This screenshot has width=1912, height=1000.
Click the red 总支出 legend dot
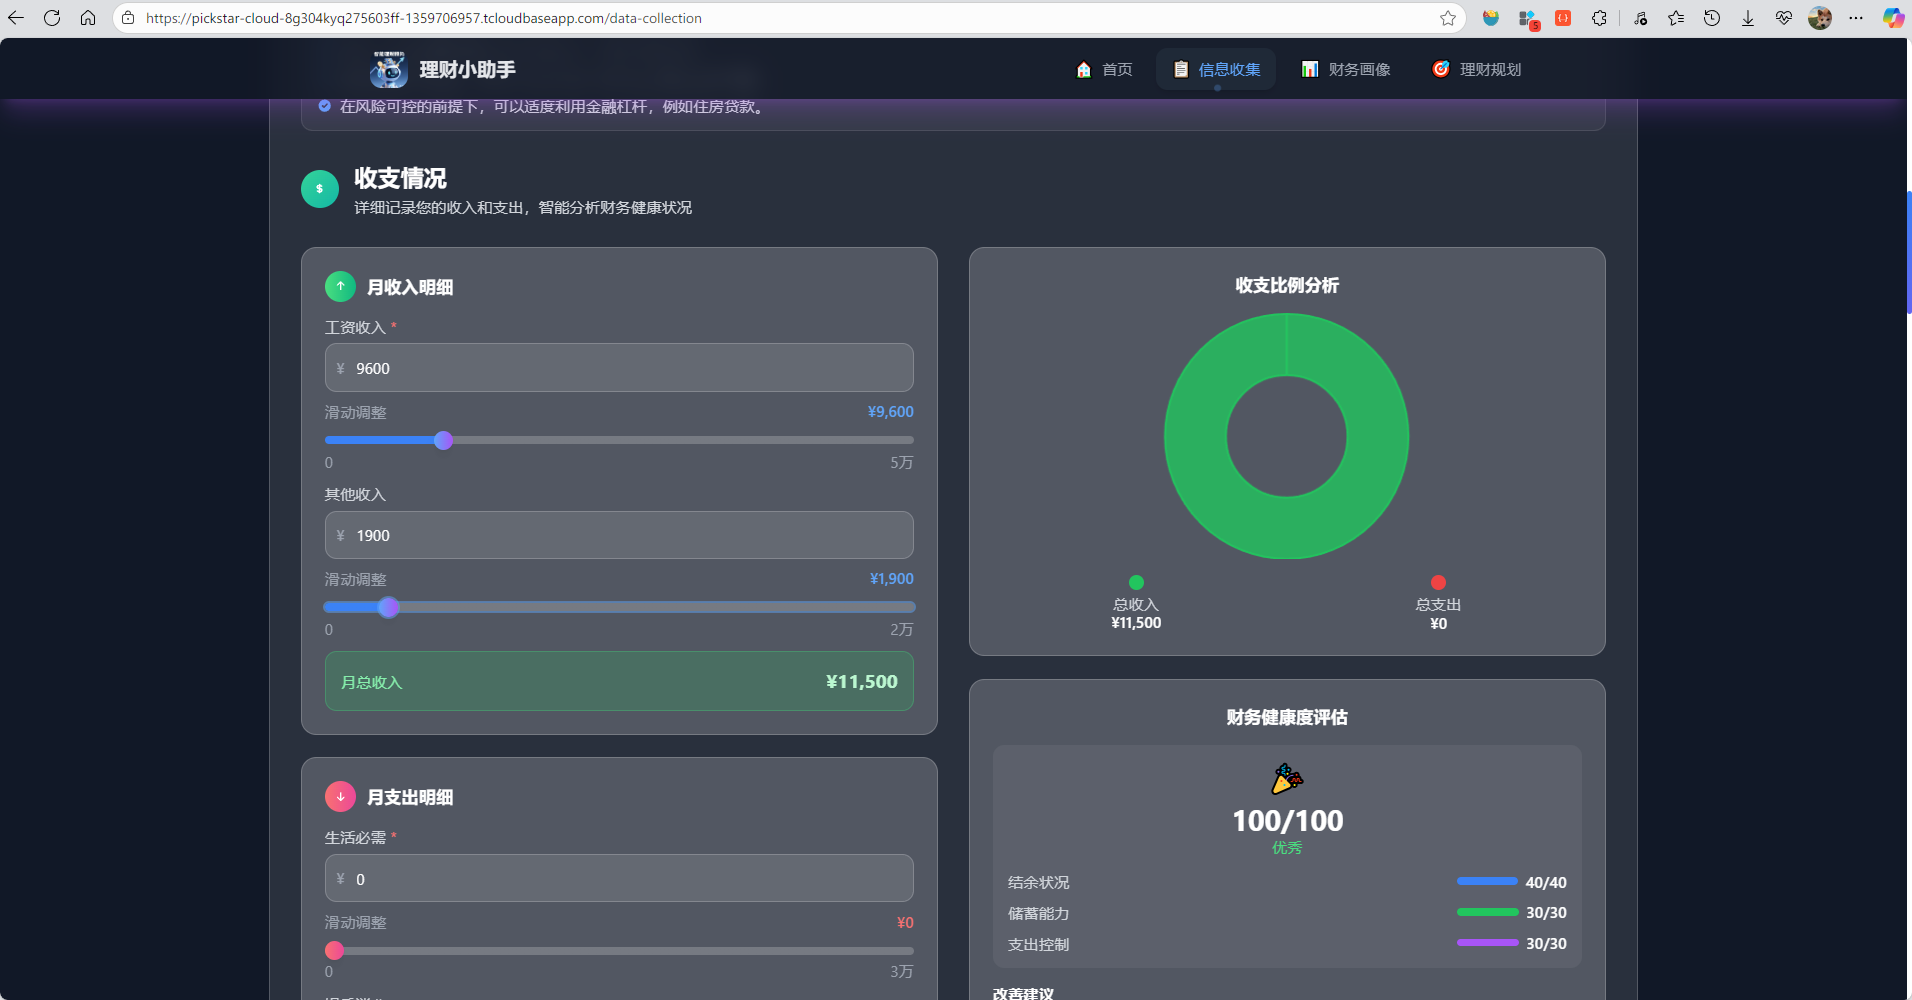[x=1438, y=582]
